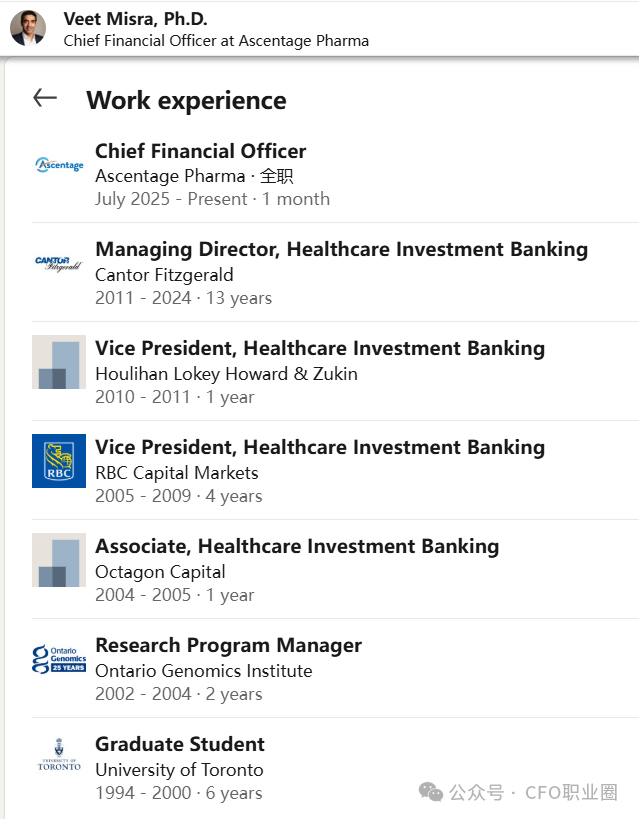This screenshot has width=639, height=819.
Task: Click the RBC Capital Markets logo
Action: click(x=59, y=461)
